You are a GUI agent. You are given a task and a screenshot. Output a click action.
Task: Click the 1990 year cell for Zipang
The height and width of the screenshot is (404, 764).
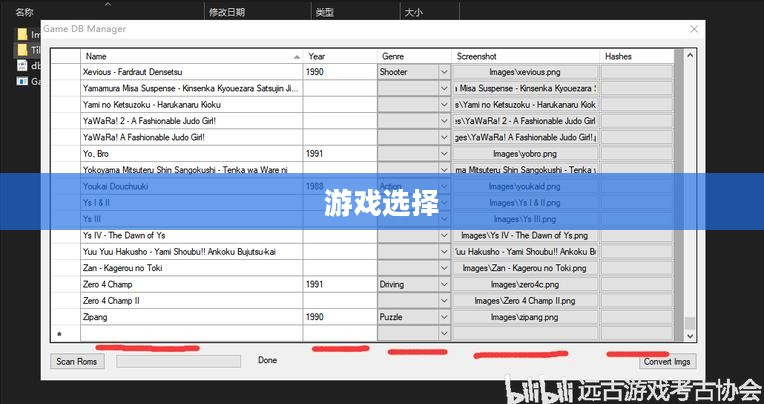(x=340, y=317)
